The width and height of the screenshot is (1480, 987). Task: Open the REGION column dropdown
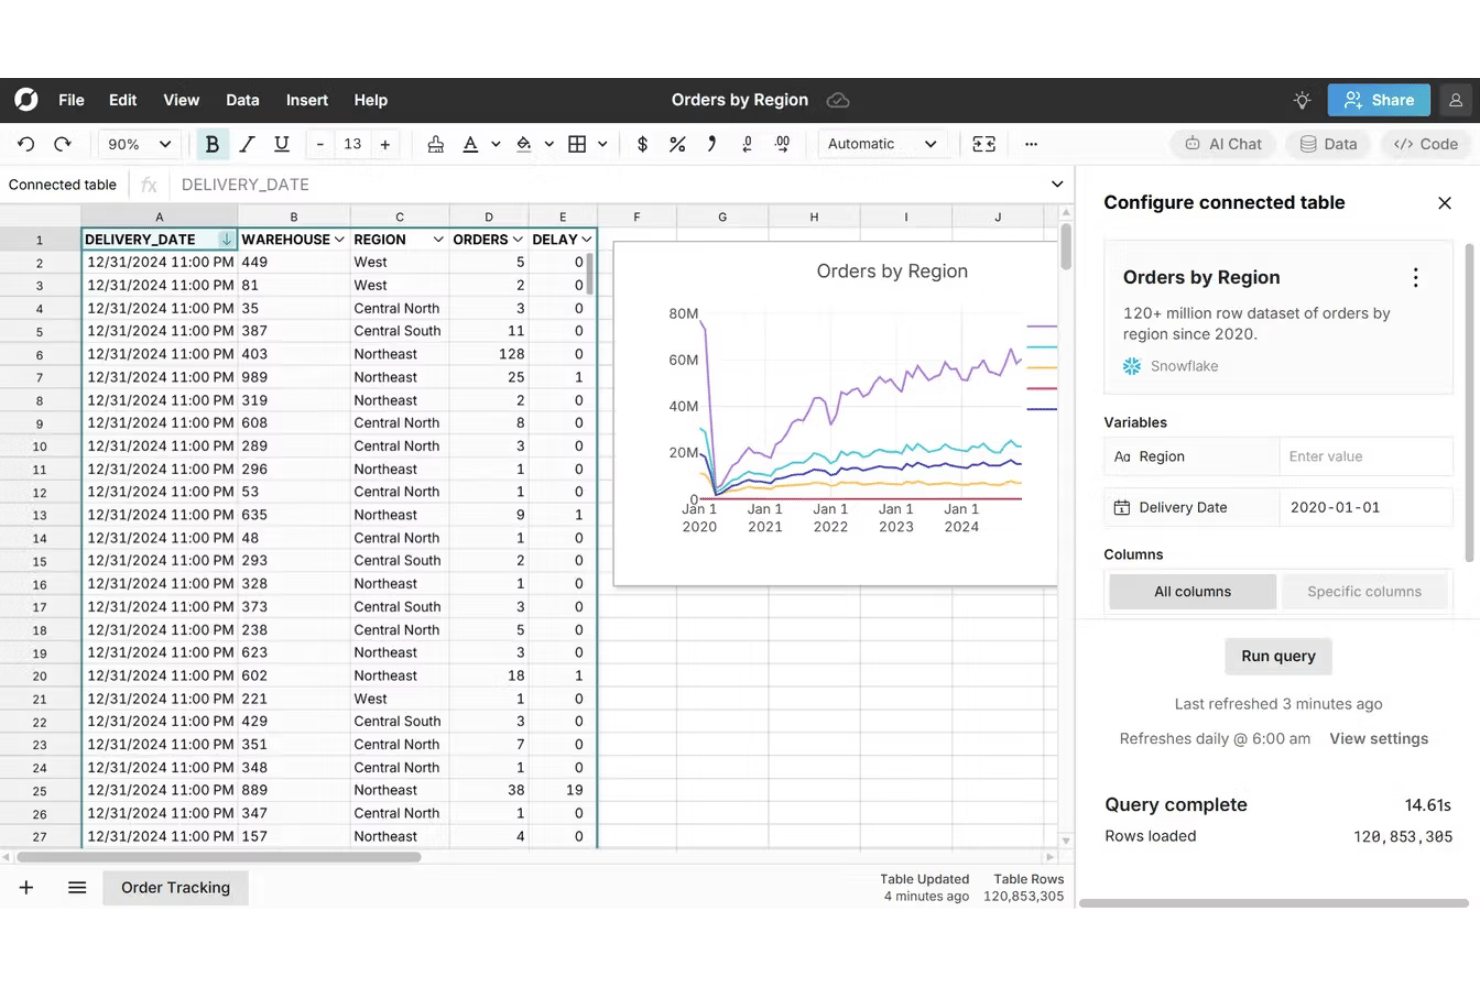pyautogui.click(x=438, y=239)
